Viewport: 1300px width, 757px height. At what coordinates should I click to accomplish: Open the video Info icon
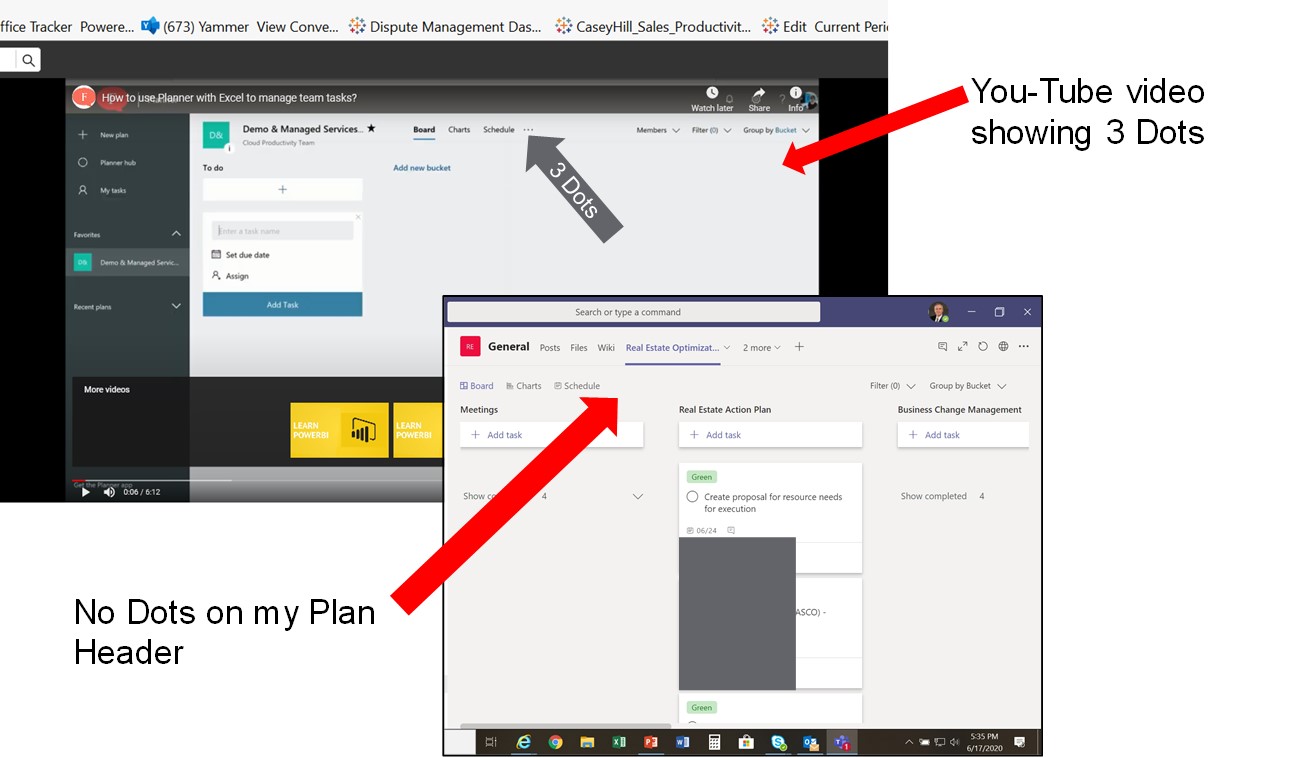(x=796, y=93)
